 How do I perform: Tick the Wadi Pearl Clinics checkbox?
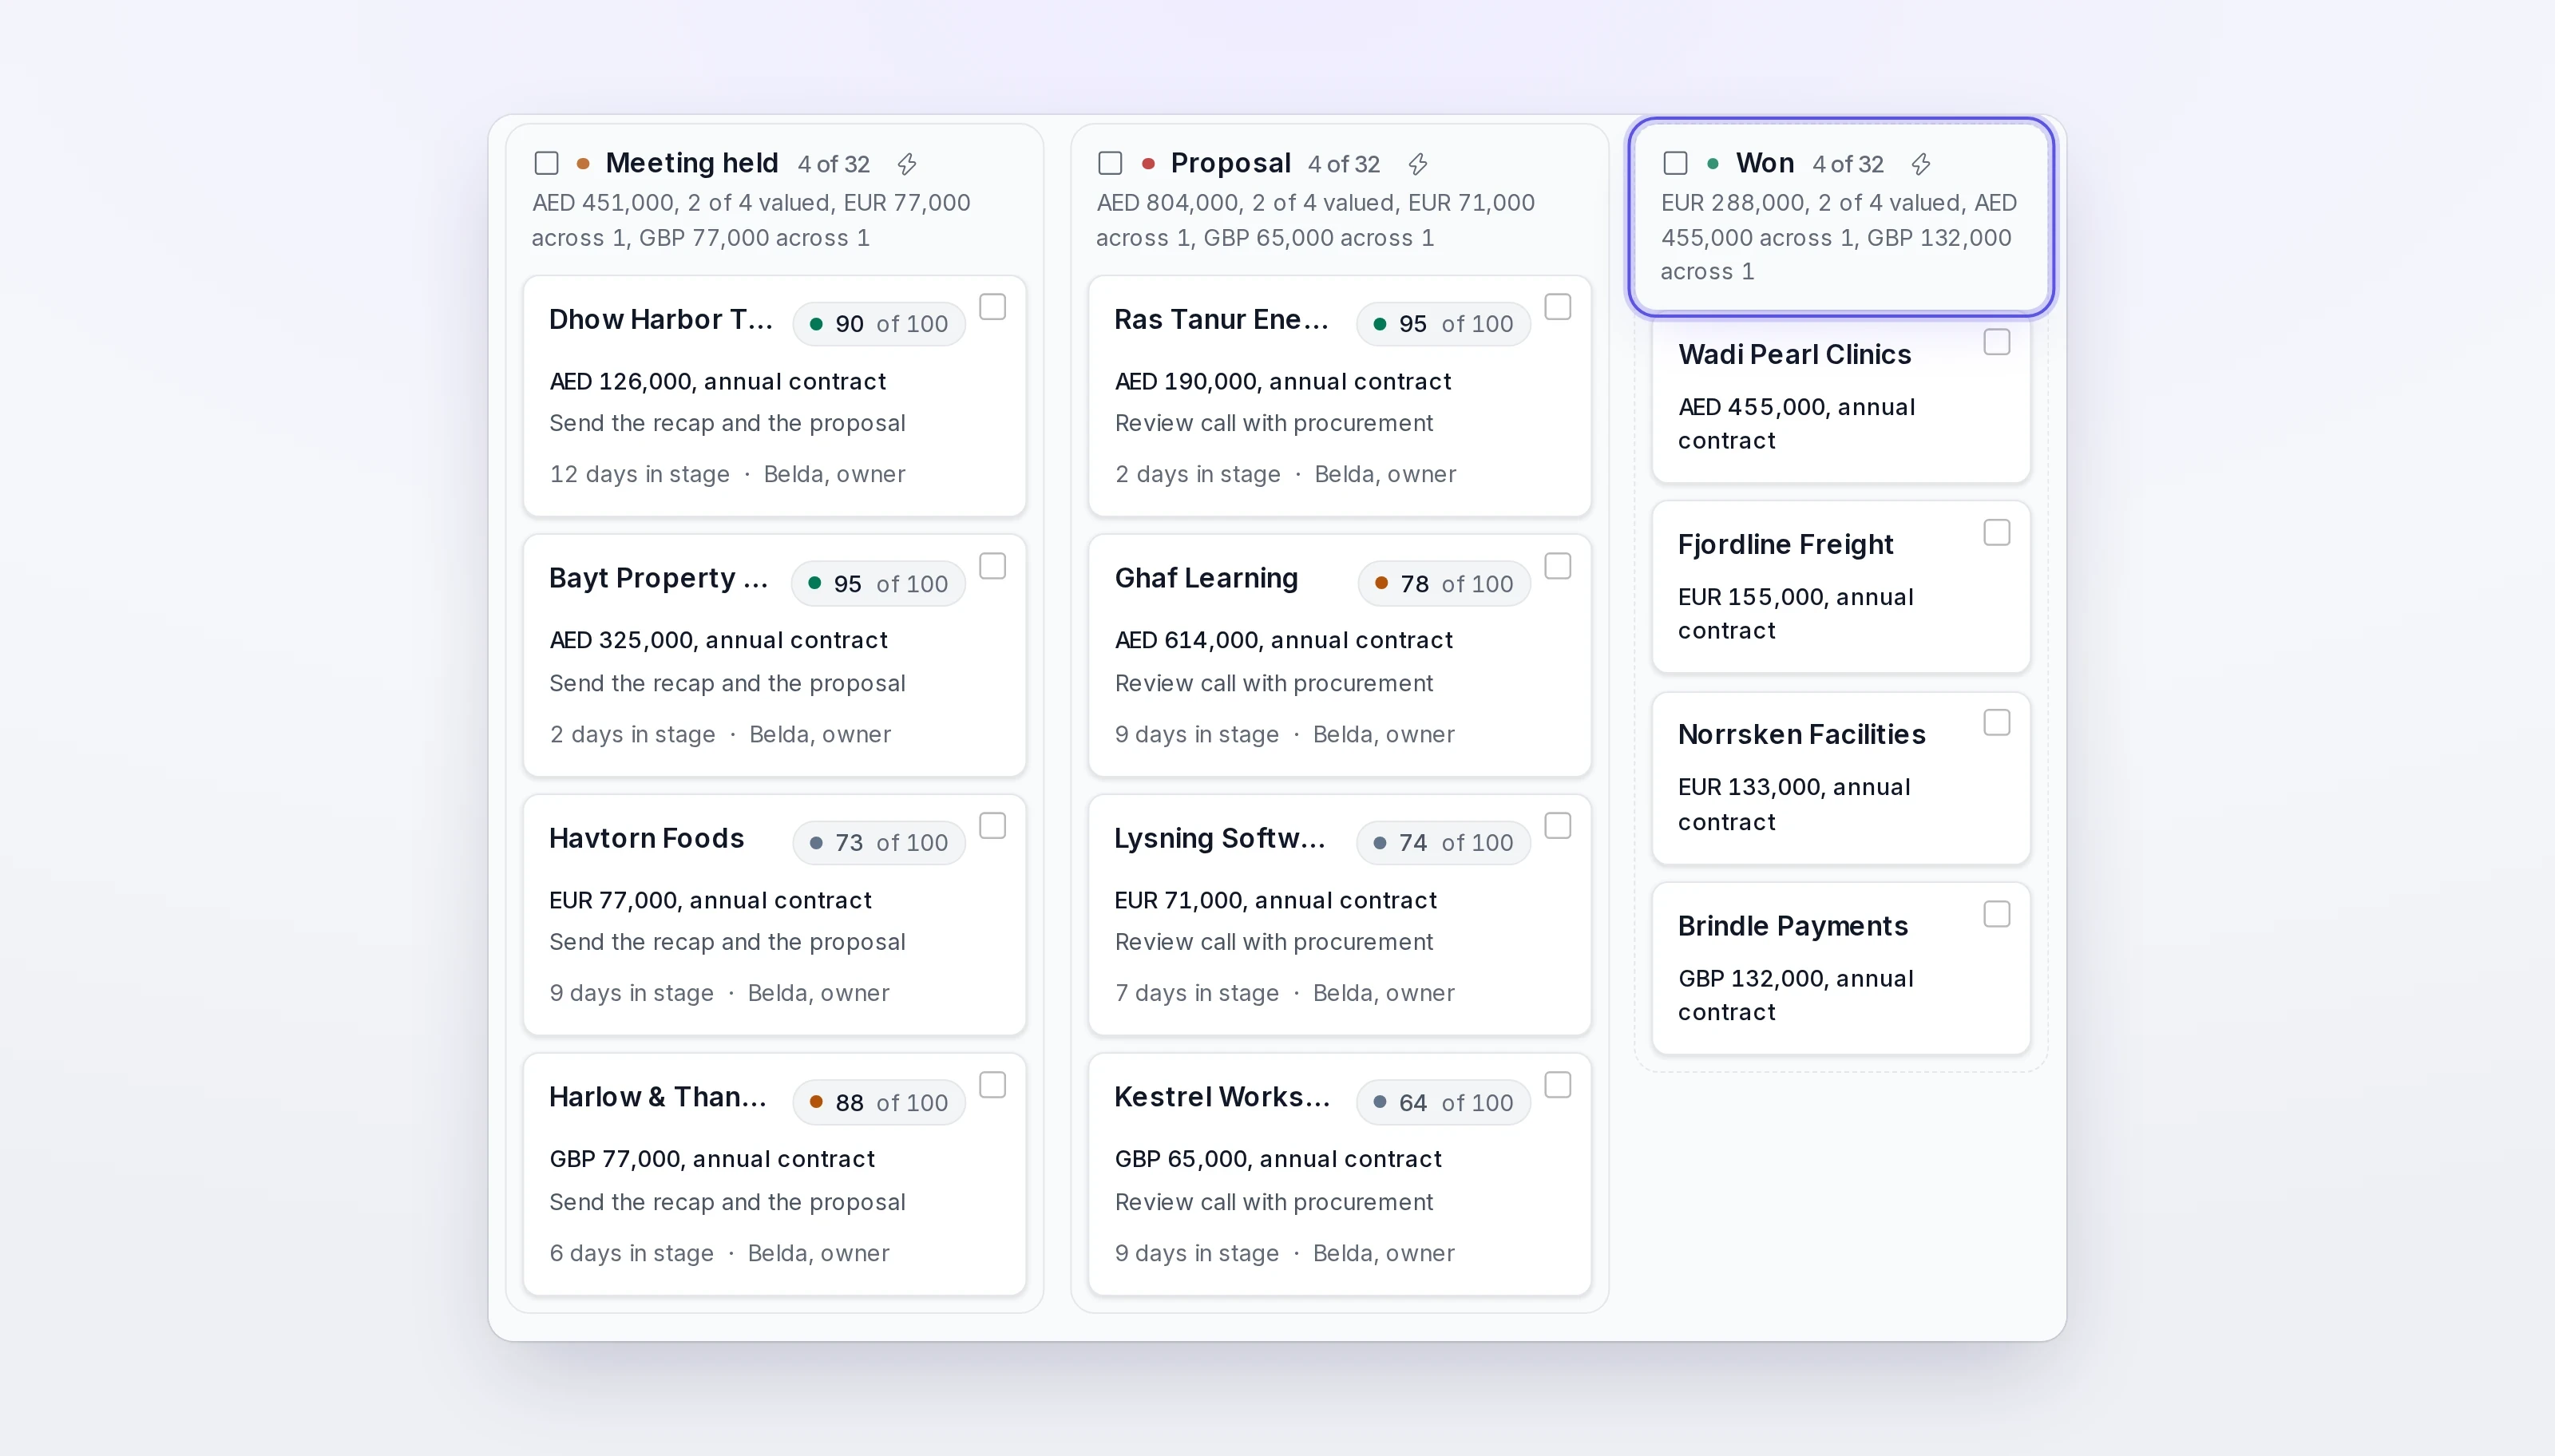[1996, 342]
